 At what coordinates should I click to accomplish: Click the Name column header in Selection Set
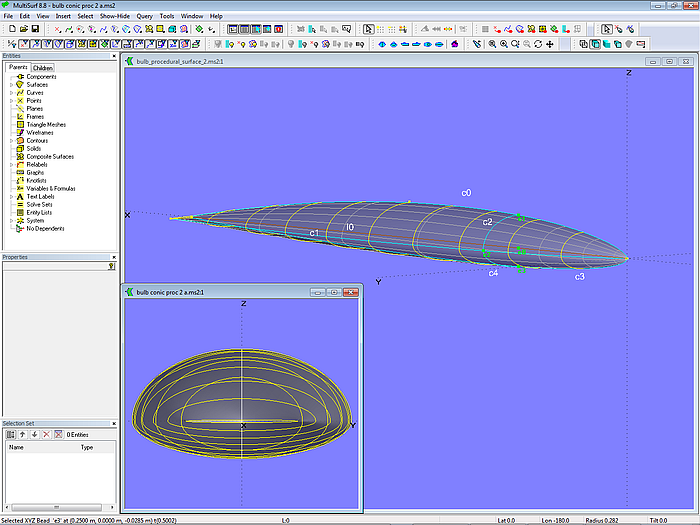[17, 448]
